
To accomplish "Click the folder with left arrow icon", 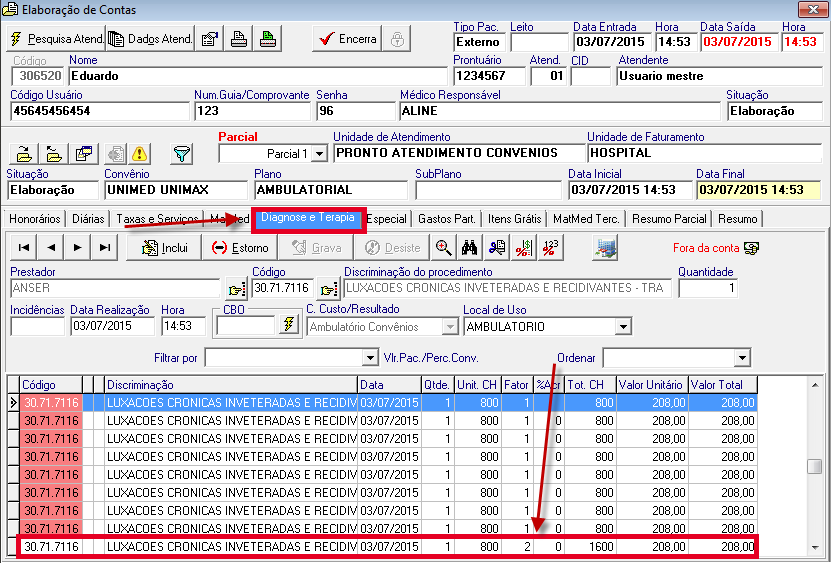I will click(54, 154).
